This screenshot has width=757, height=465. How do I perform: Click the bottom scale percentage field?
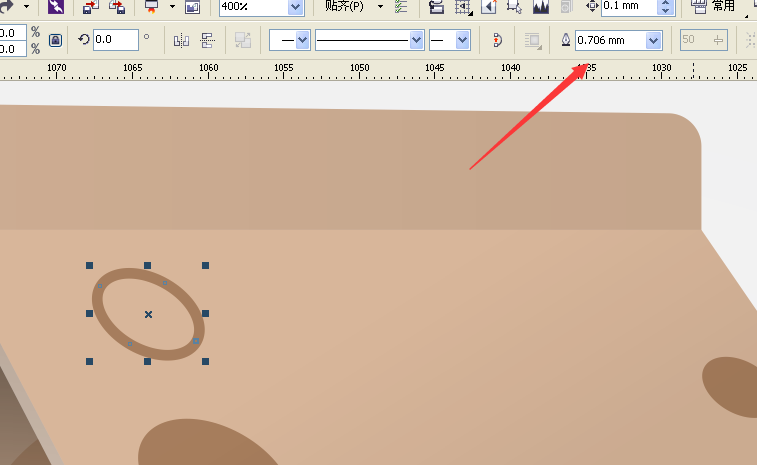(x=12, y=49)
